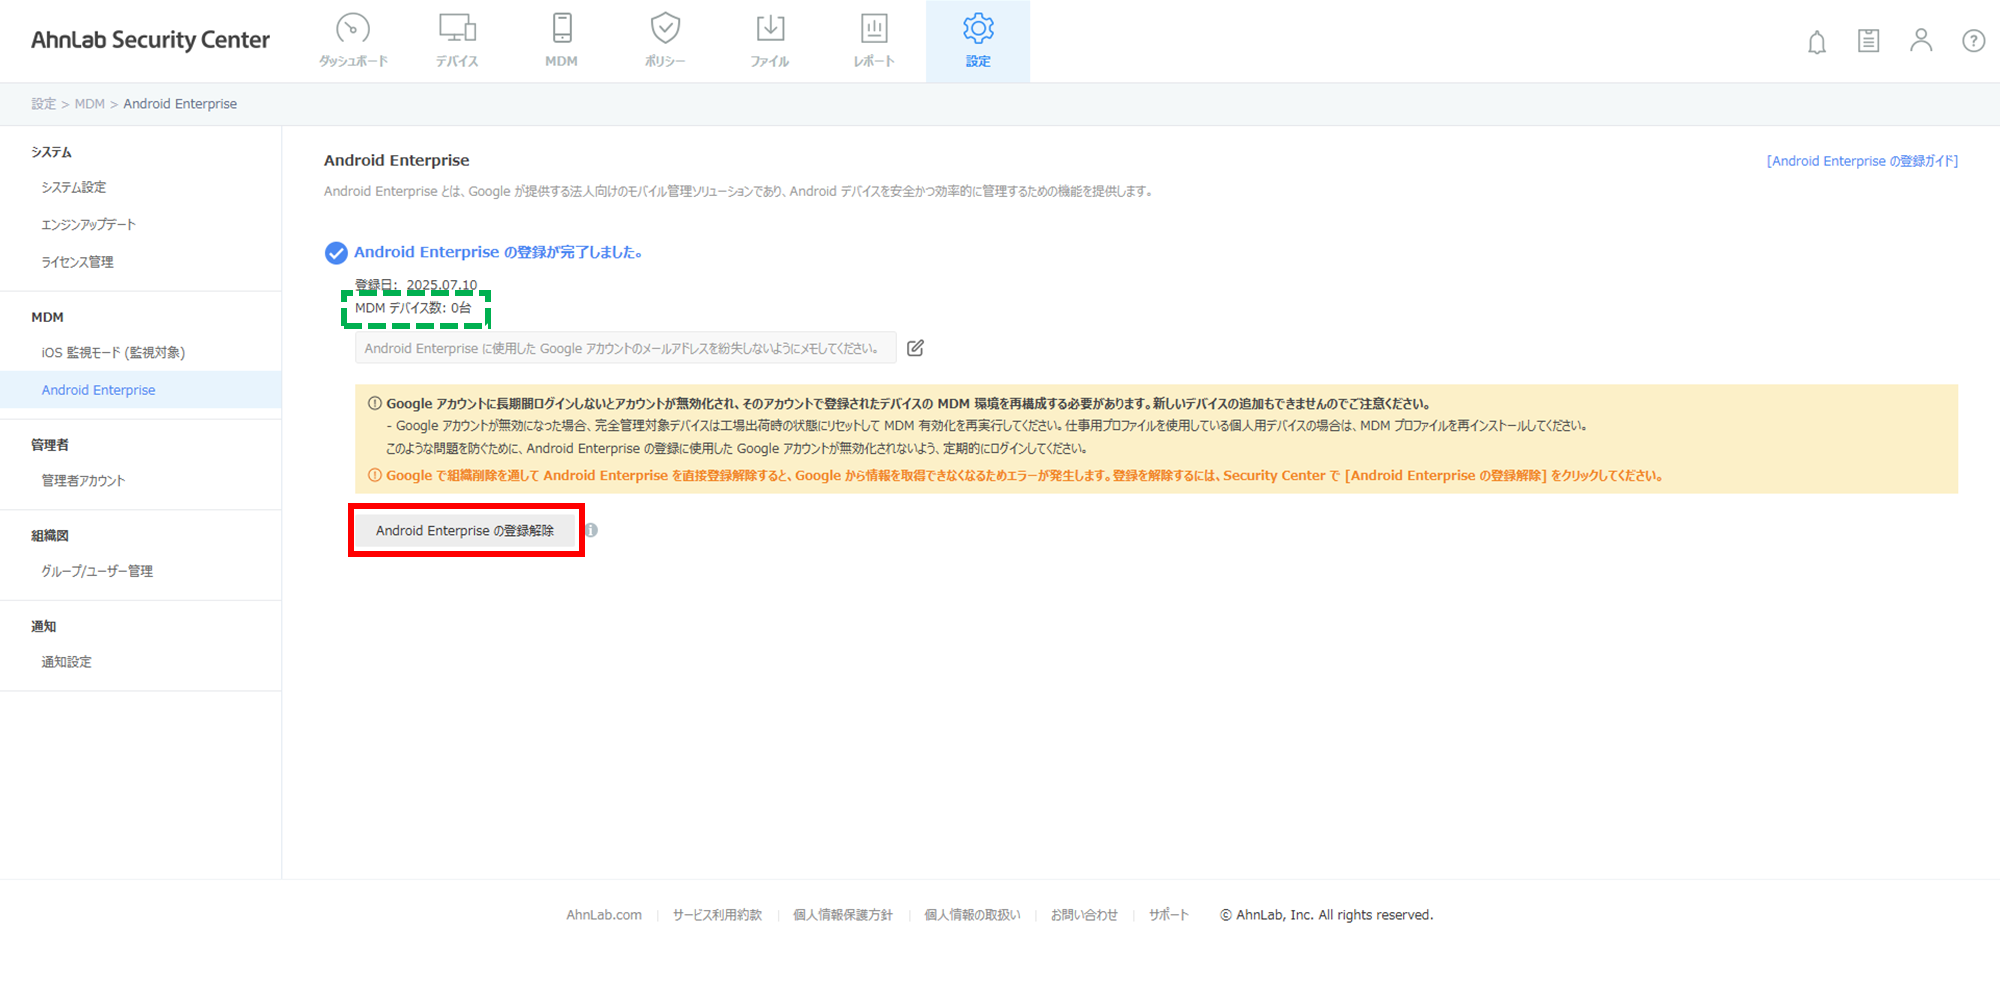Image resolution: width=2000 pixels, height=983 pixels.
Task: Open サポート footer link
Action: coord(1168,915)
